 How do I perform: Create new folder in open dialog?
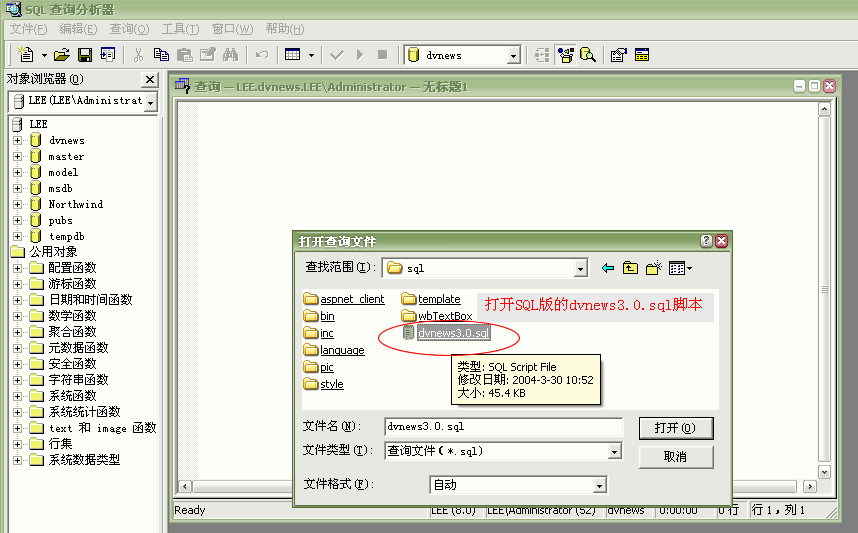pyautogui.click(x=654, y=268)
